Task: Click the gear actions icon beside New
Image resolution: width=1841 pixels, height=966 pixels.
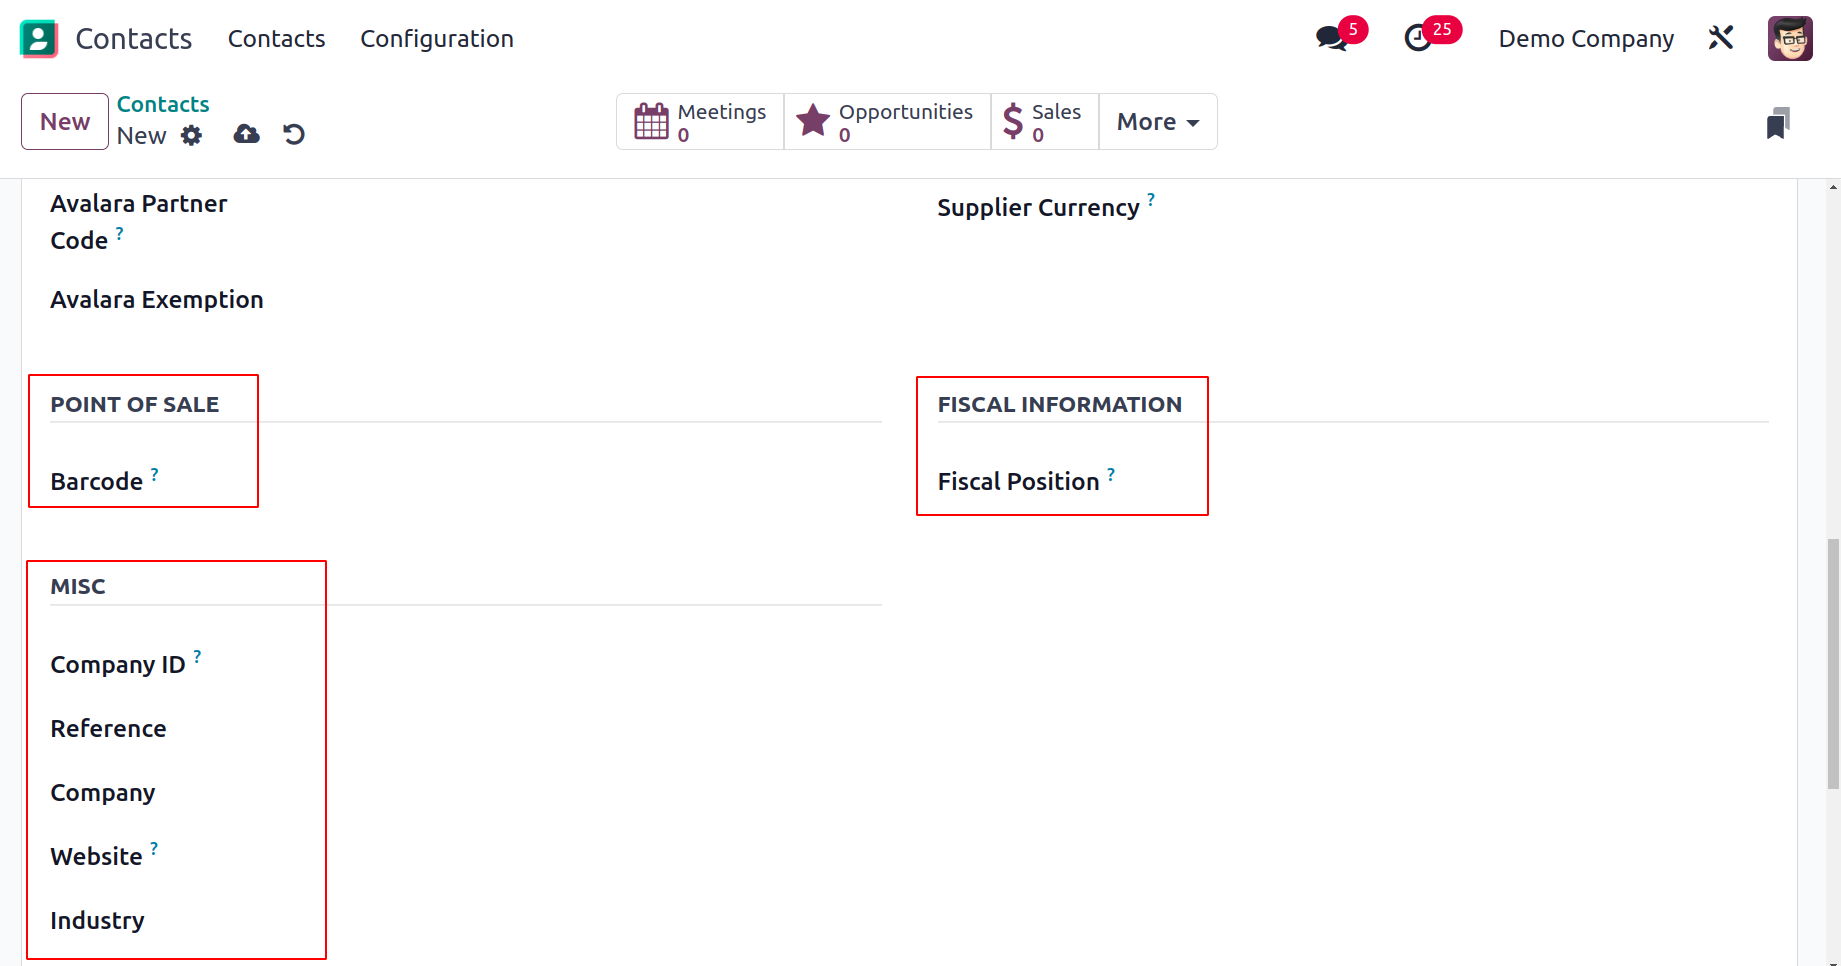Action: coord(191,135)
